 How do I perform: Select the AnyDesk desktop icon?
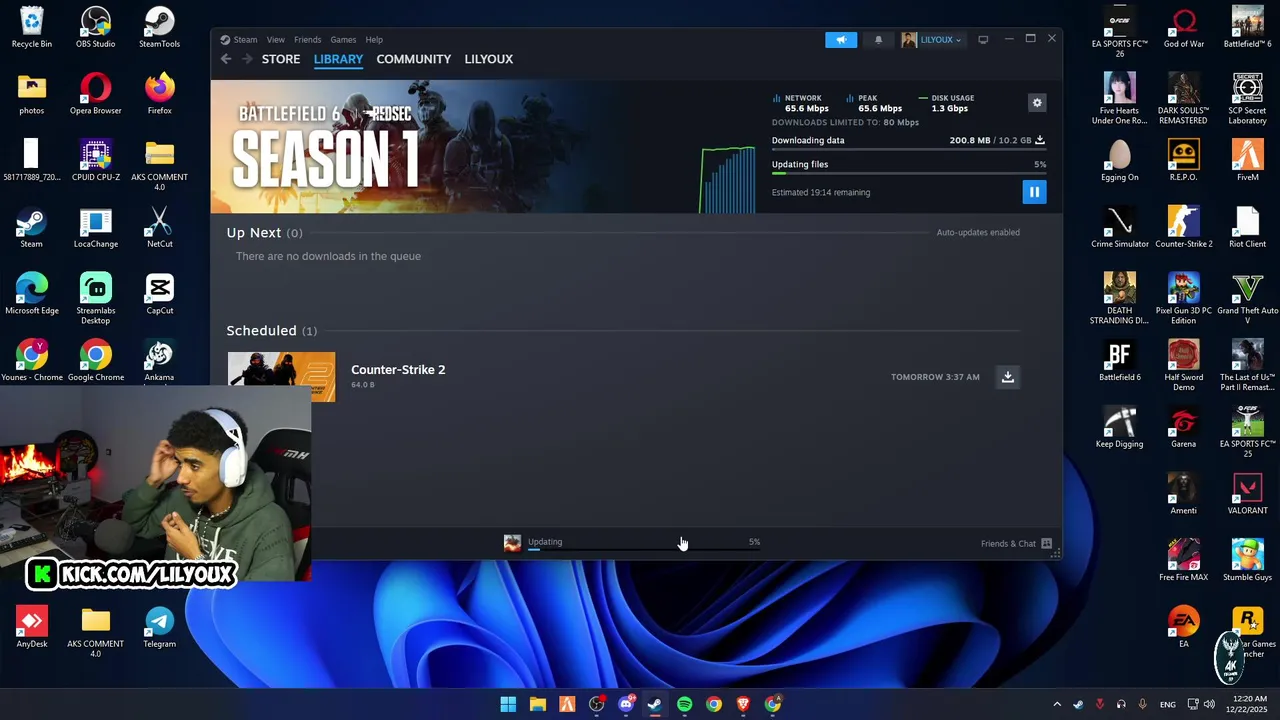coord(32,627)
